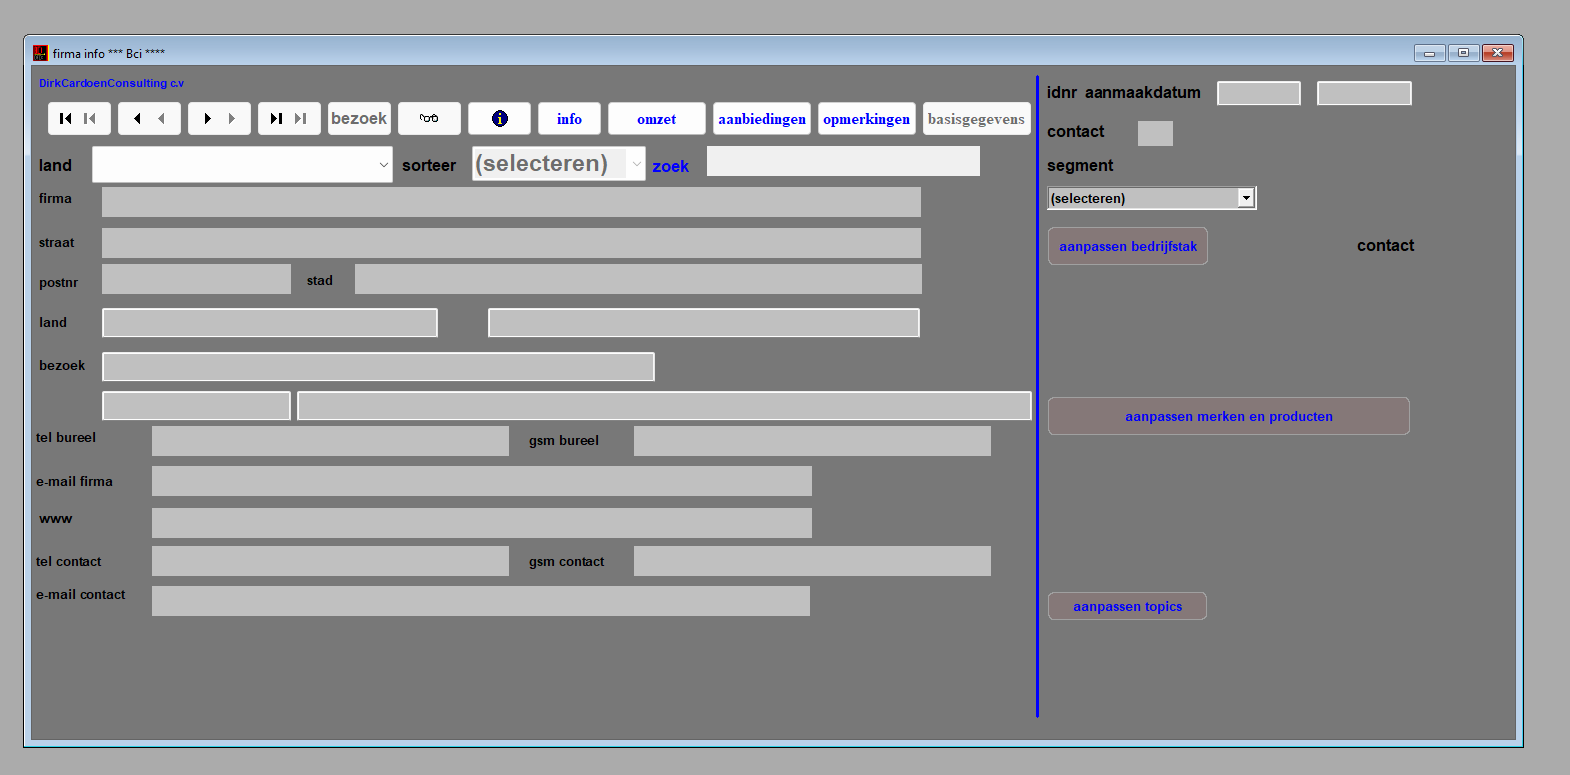This screenshot has width=1570, height=775.
Task: Switch to the aanbiedingen tab
Action: coord(761,119)
